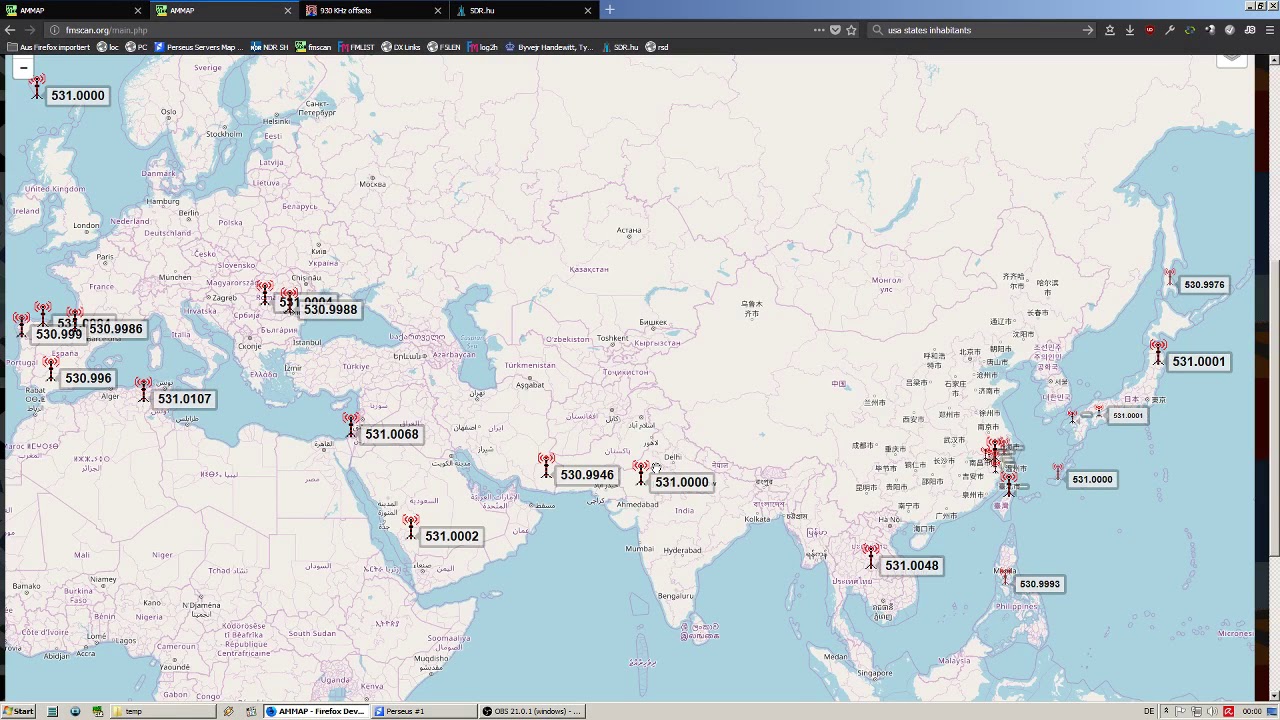Open the Firefox hamburger menu
The height and width of the screenshot is (720, 1280).
click(x=1269, y=30)
